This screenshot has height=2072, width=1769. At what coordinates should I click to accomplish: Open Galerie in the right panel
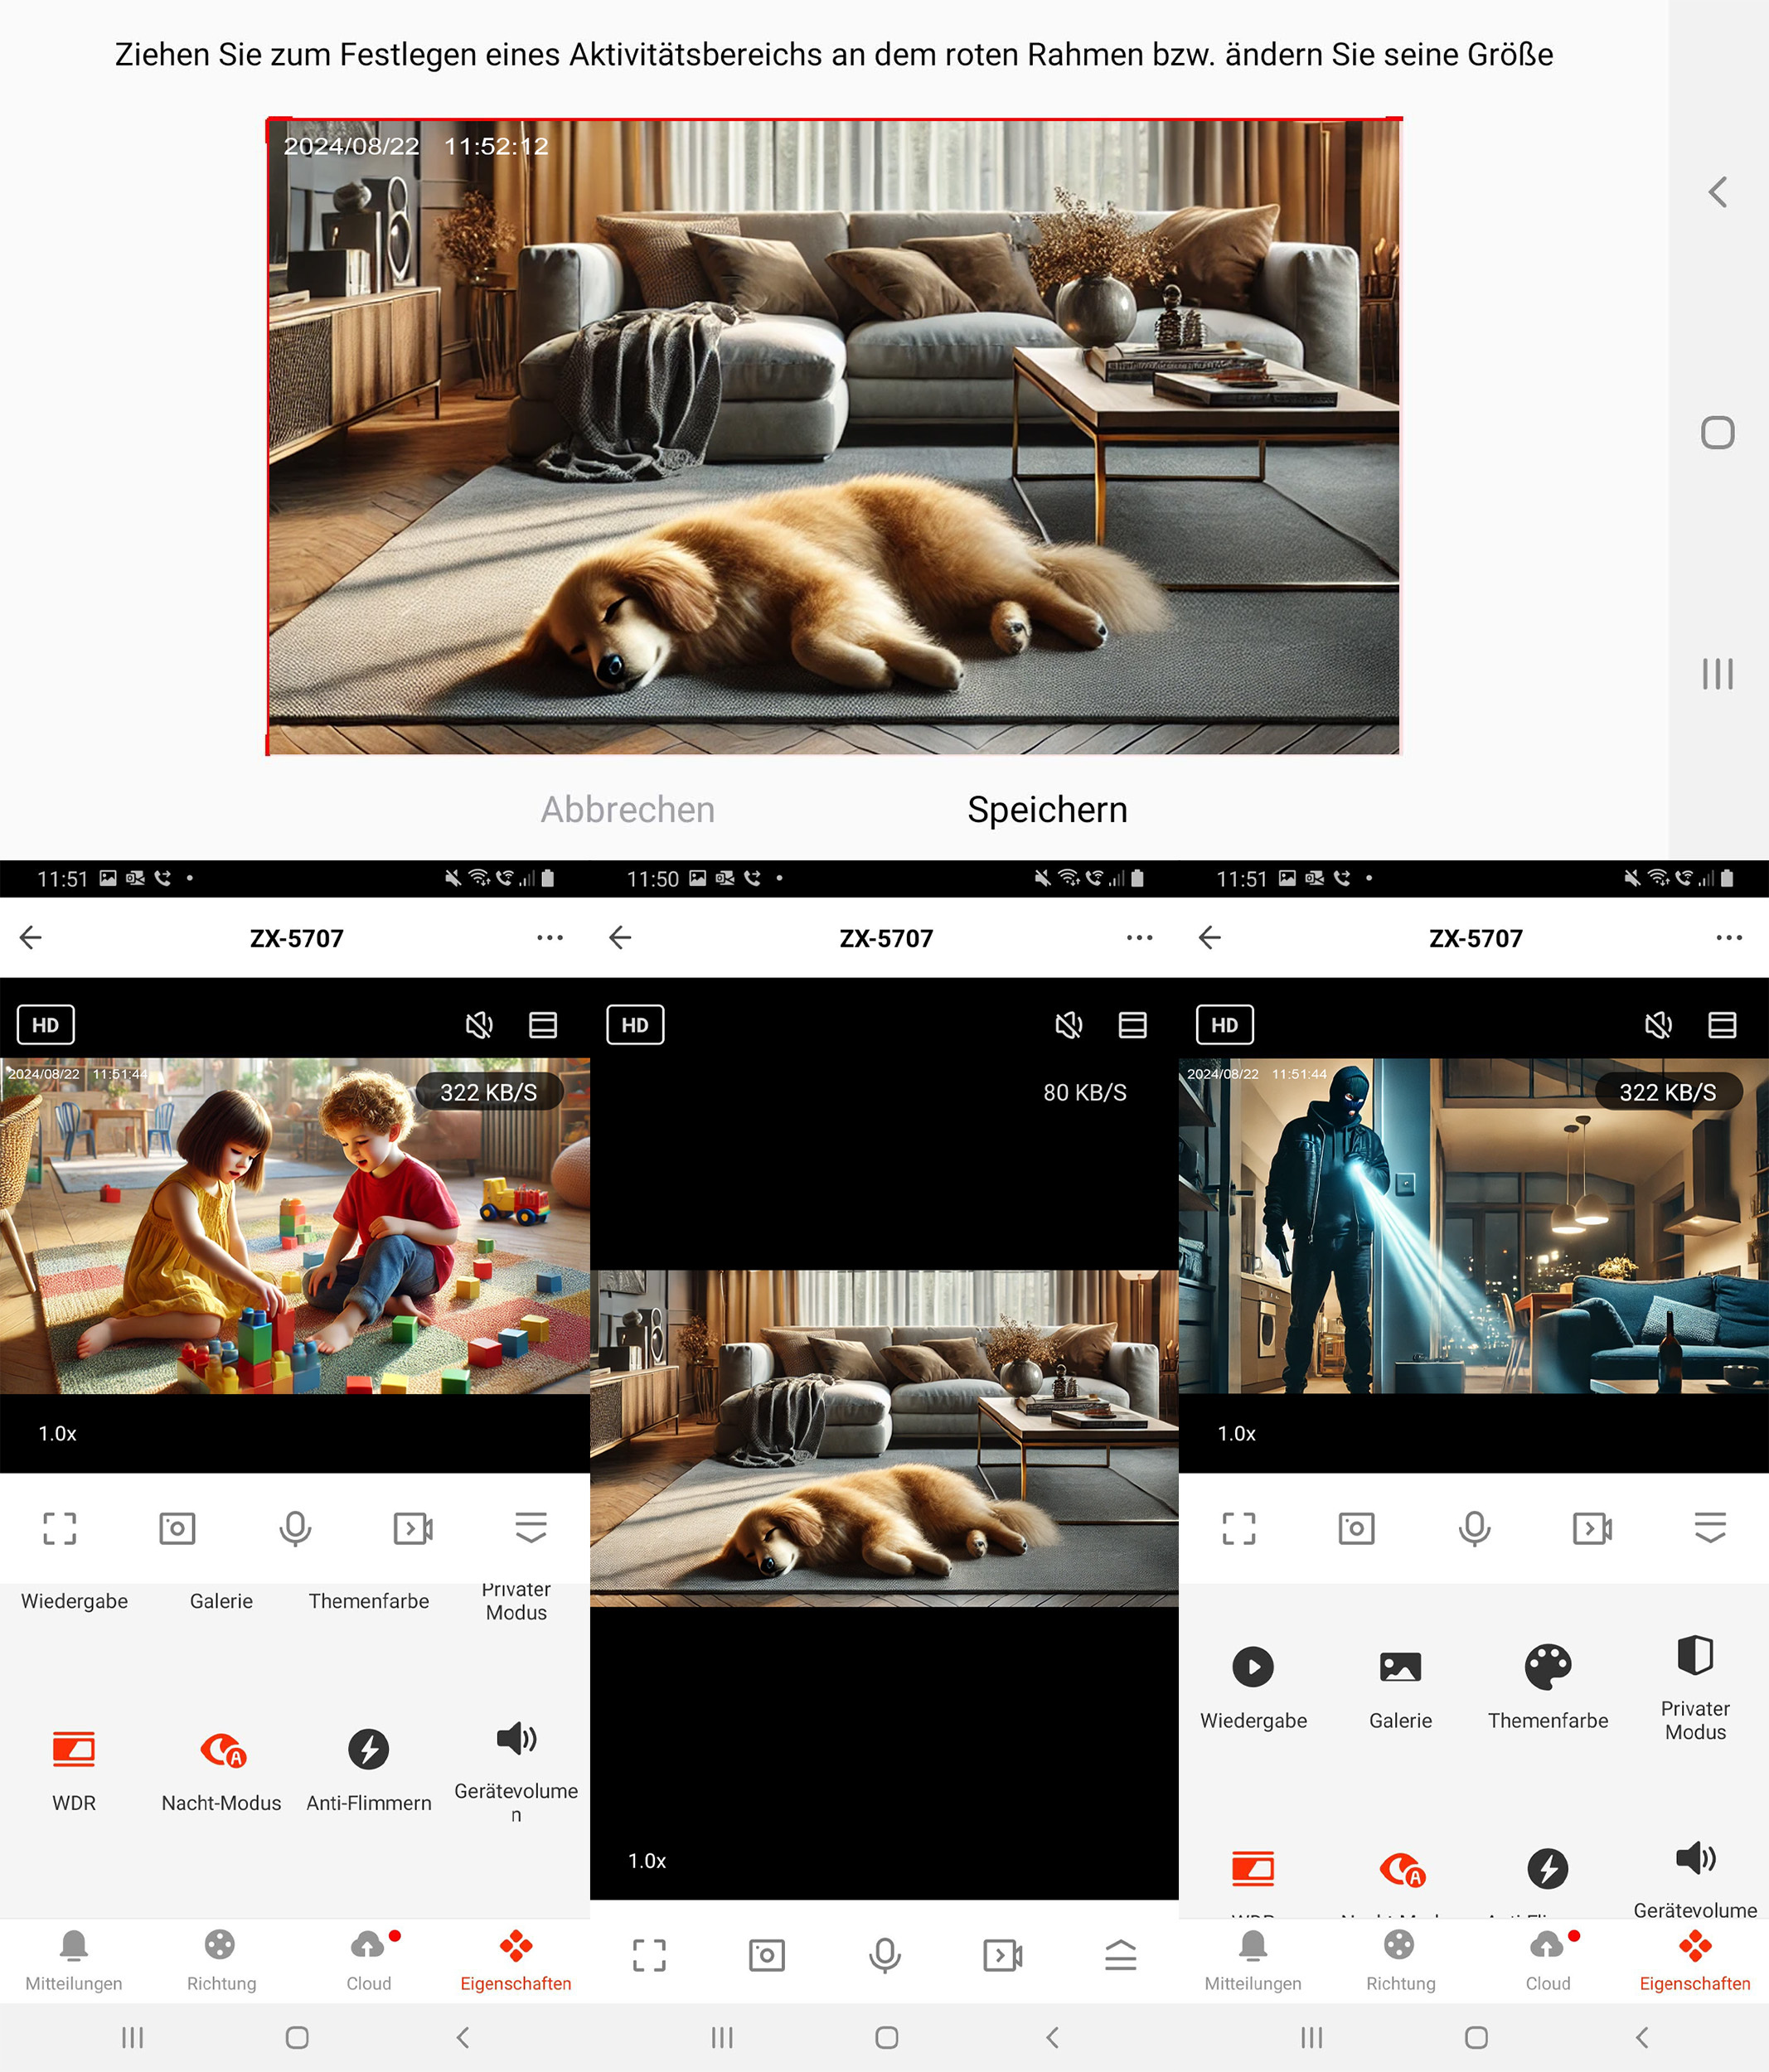click(1400, 1667)
